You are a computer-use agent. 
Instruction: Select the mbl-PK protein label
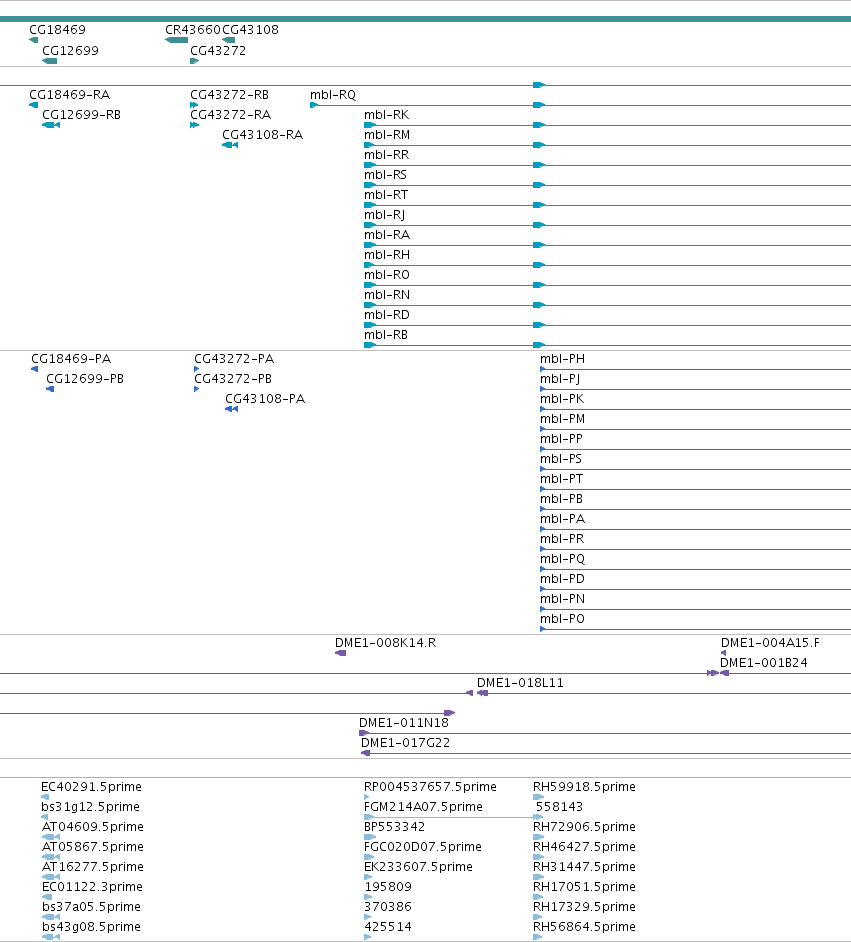point(562,399)
